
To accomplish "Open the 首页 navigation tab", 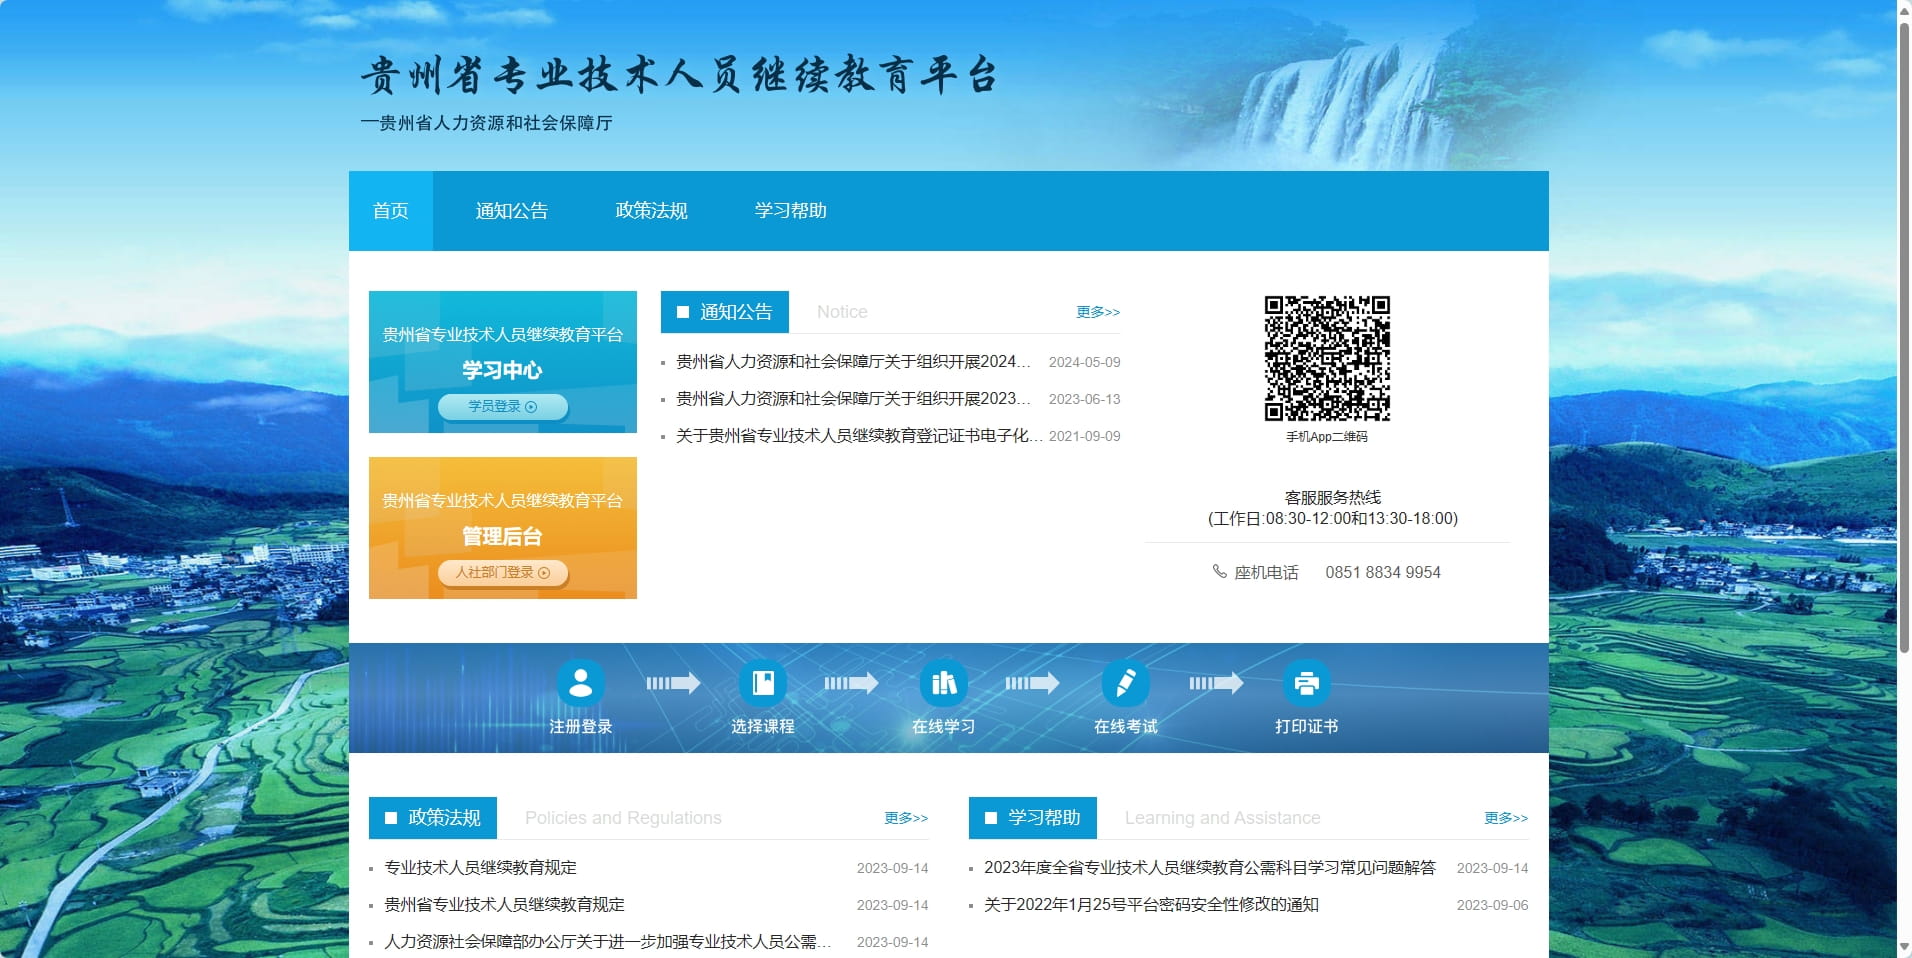I will 391,211.
